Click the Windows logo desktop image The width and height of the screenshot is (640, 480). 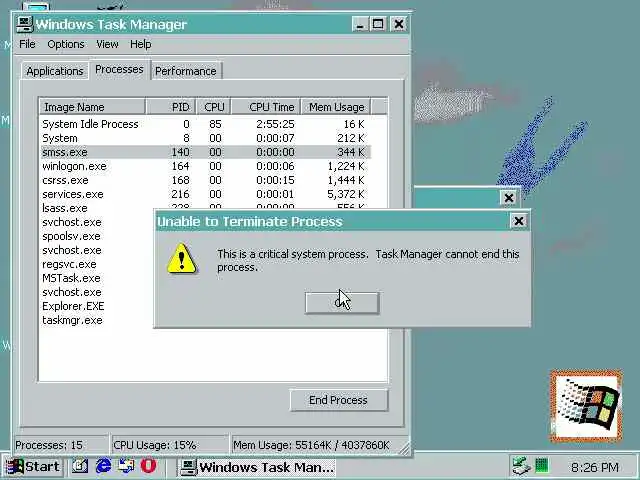pyautogui.click(x=587, y=406)
